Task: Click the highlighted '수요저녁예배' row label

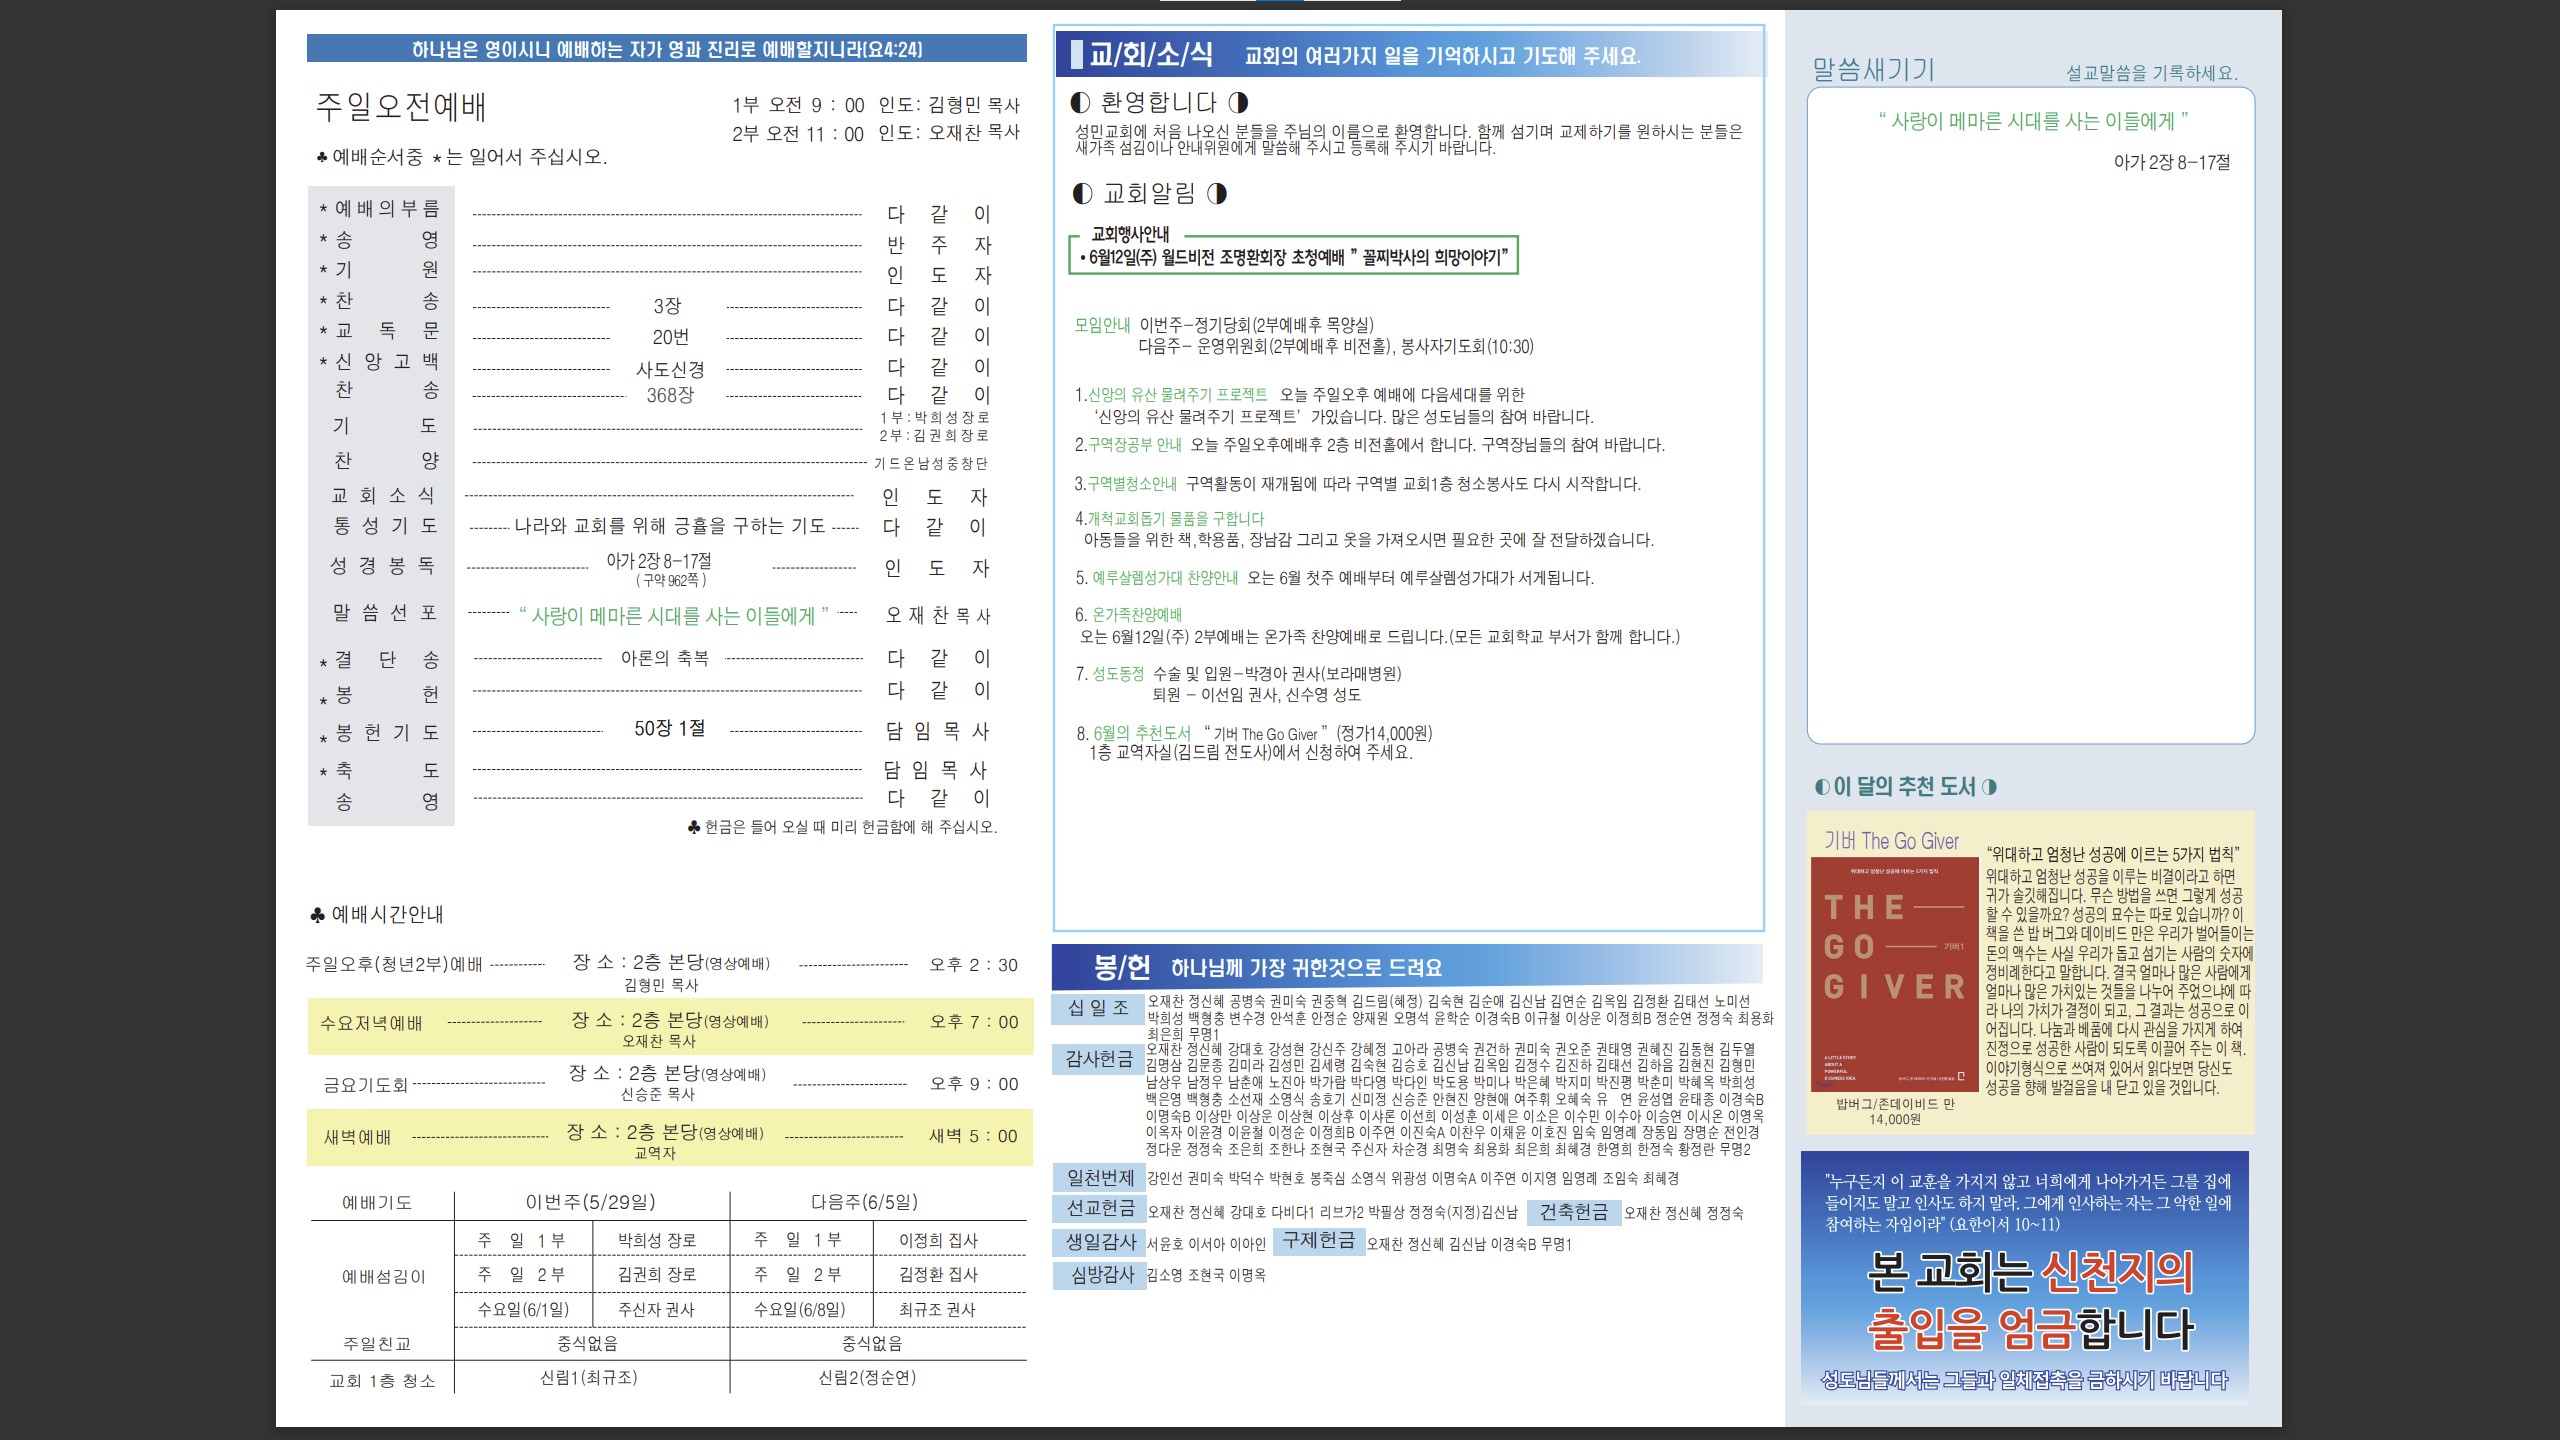Action: click(x=371, y=1023)
